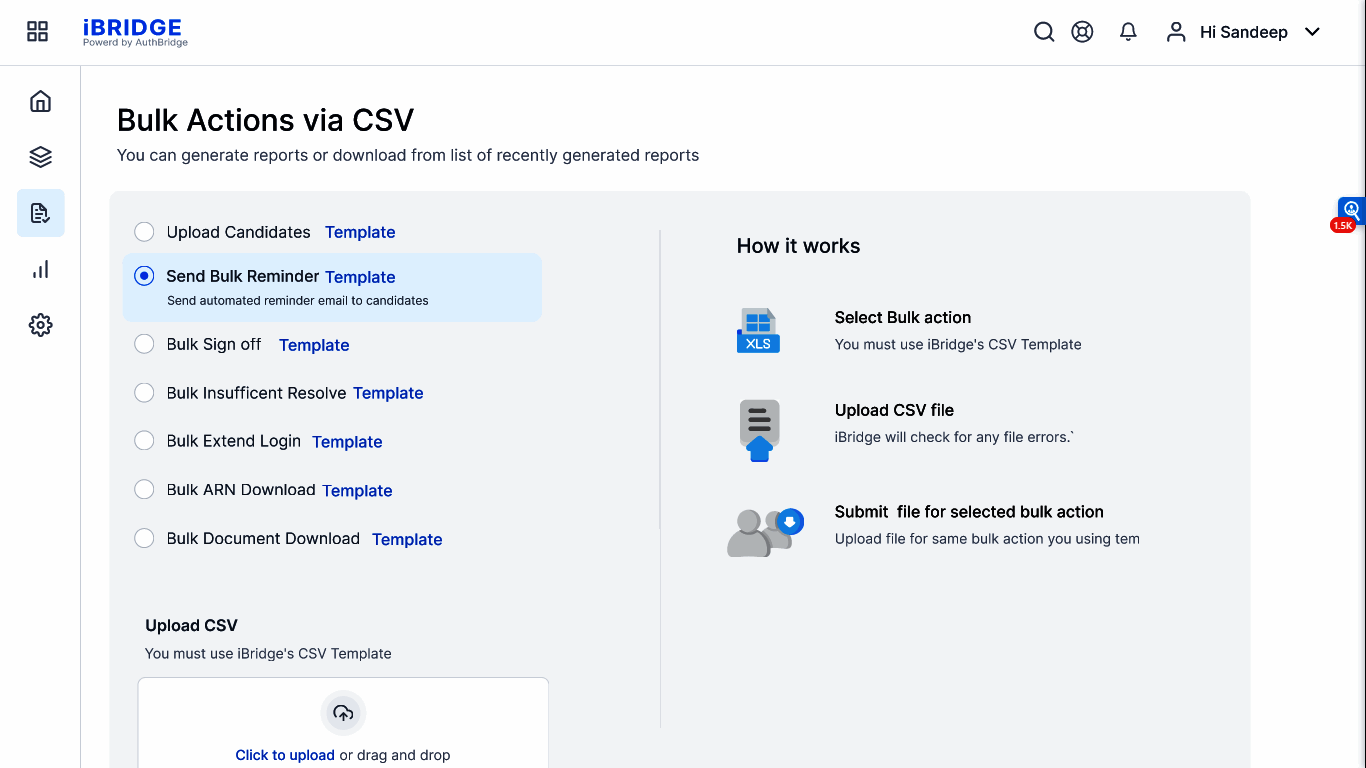Image resolution: width=1366 pixels, height=768 pixels.
Task: Open the help lifebuoy icon
Action: (x=1082, y=32)
